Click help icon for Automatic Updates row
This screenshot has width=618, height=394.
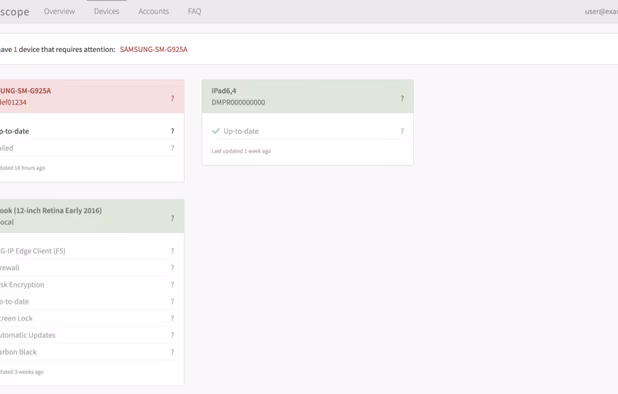(x=172, y=335)
